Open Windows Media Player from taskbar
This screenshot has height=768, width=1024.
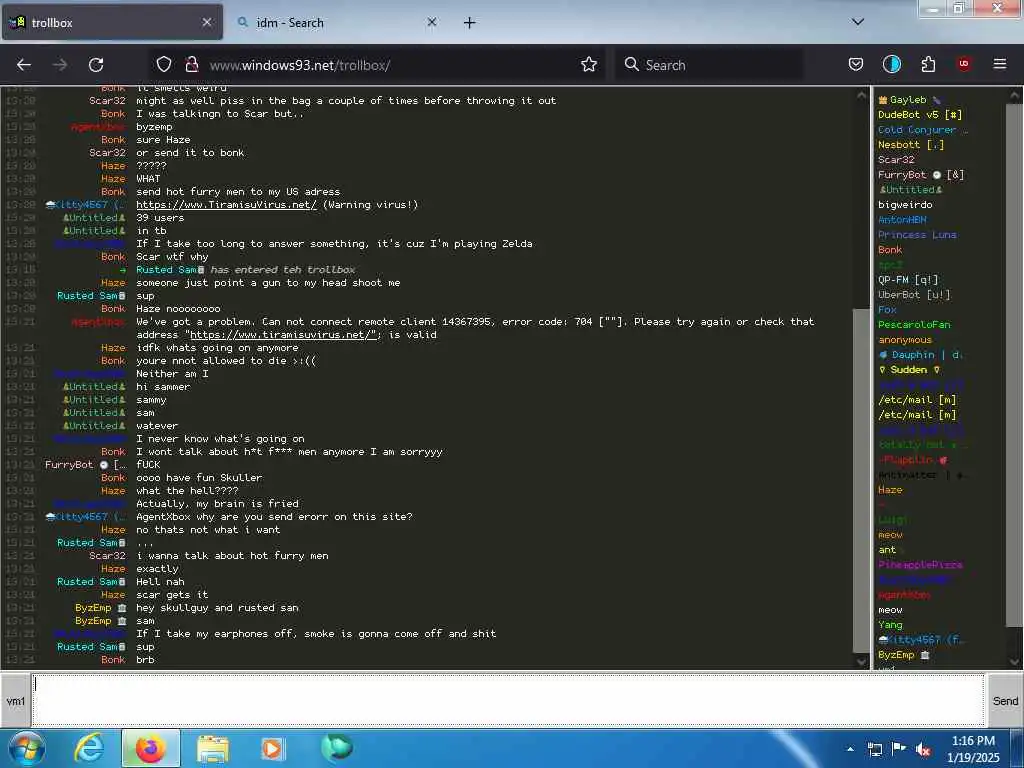click(272, 748)
